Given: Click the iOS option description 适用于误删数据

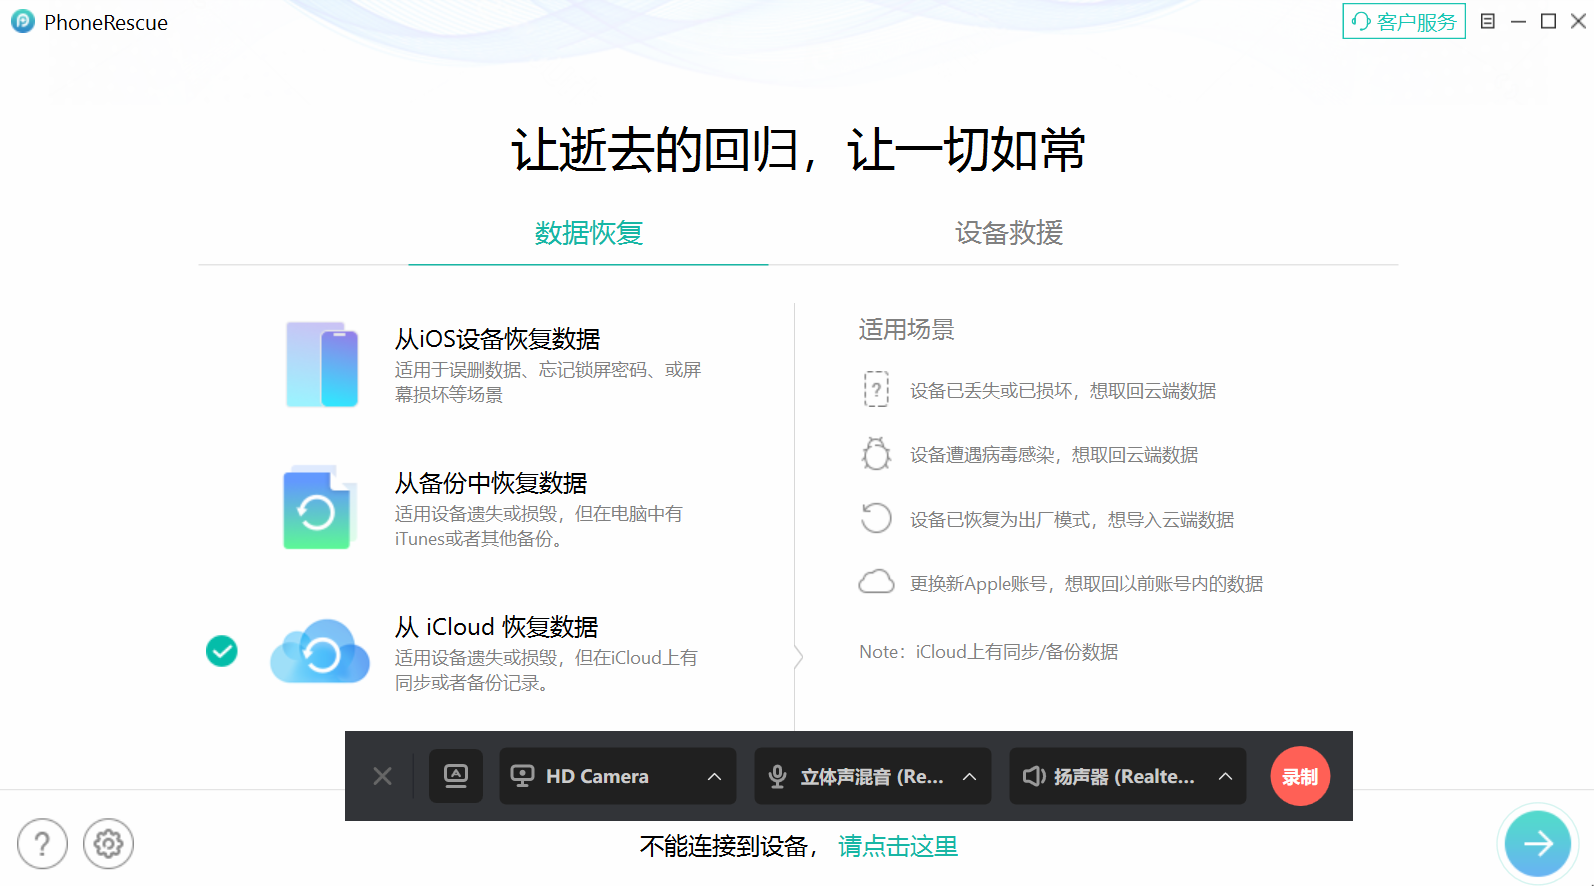Looking at the screenshot, I should (x=548, y=382).
